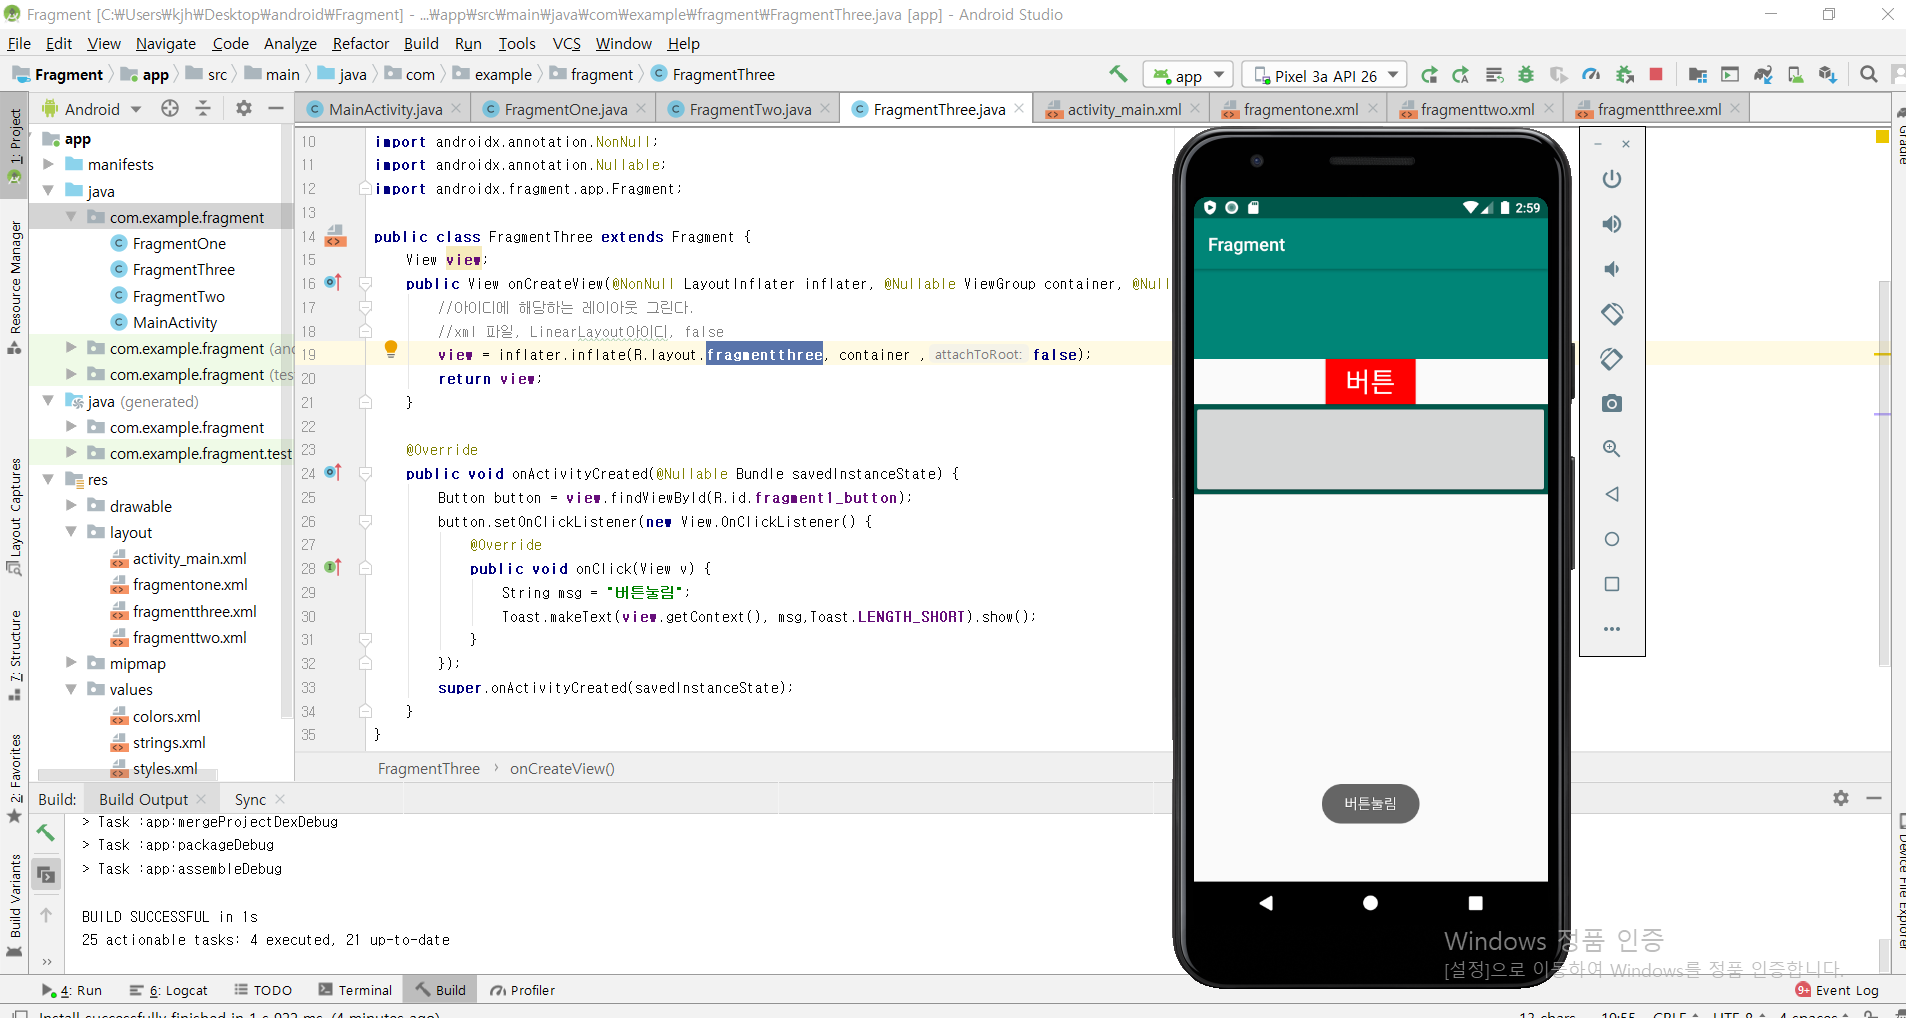
Task: Switch to the fragmenttwo.xml editor tab
Action: point(1476,109)
